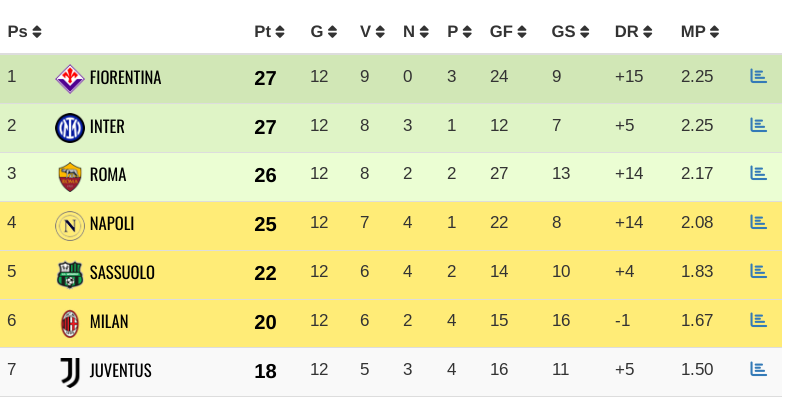
Task: Sort the table by Ps column
Action: pos(24,32)
